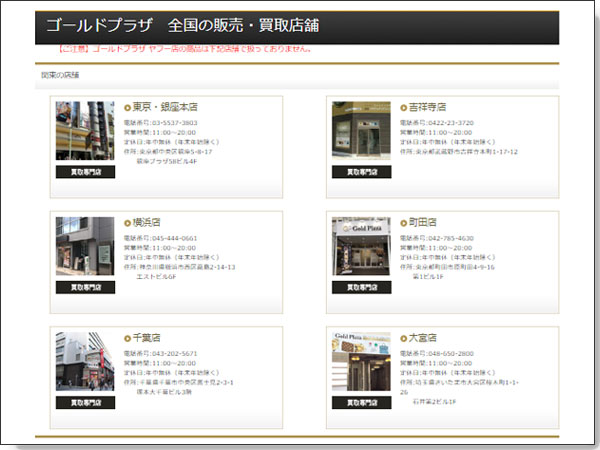Viewport: 600px width, 450px height.
Task: Click the 買取専門店 button under 町田店
Action: [362, 287]
